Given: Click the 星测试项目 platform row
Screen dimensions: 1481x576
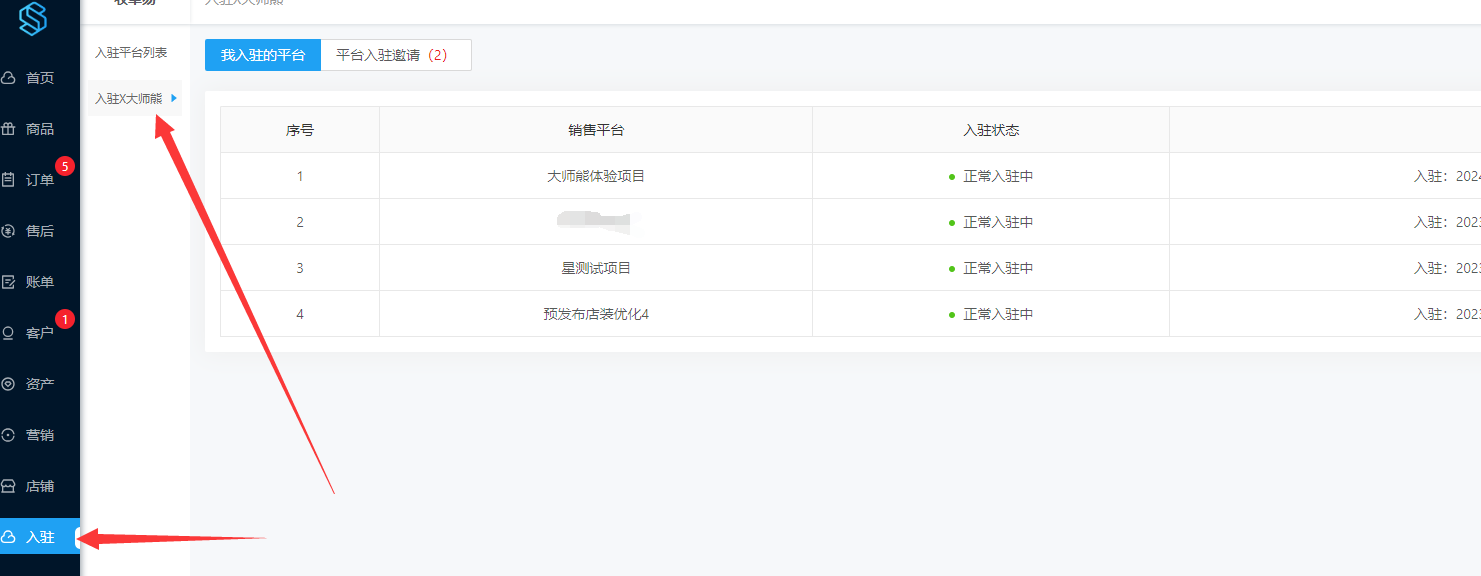Looking at the screenshot, I should [x=596, y=268].
